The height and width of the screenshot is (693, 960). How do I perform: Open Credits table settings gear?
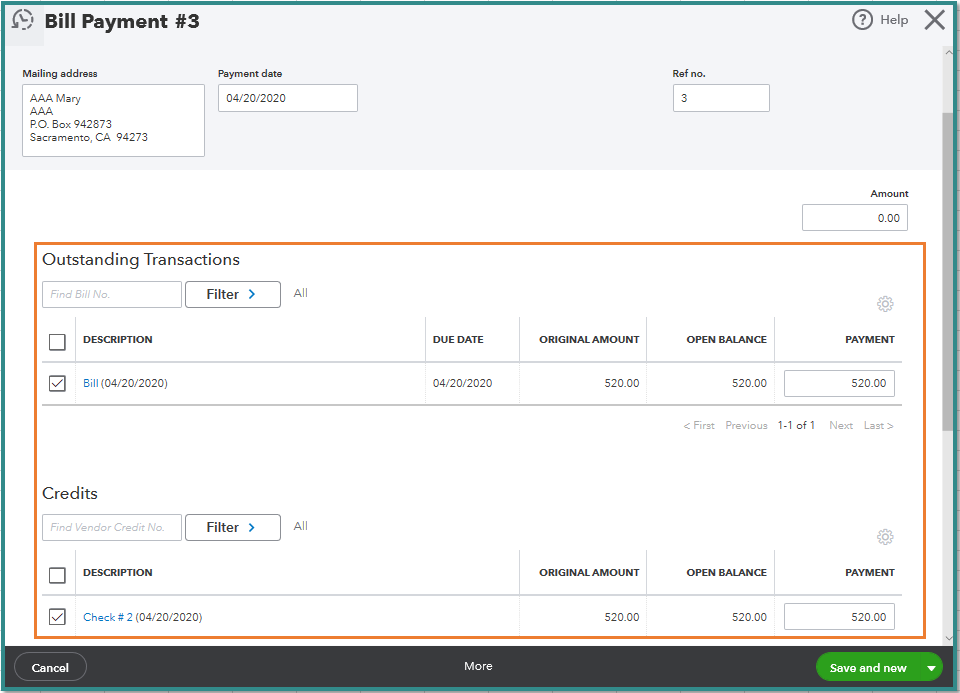pyautogui.click(x=885, y=537)
